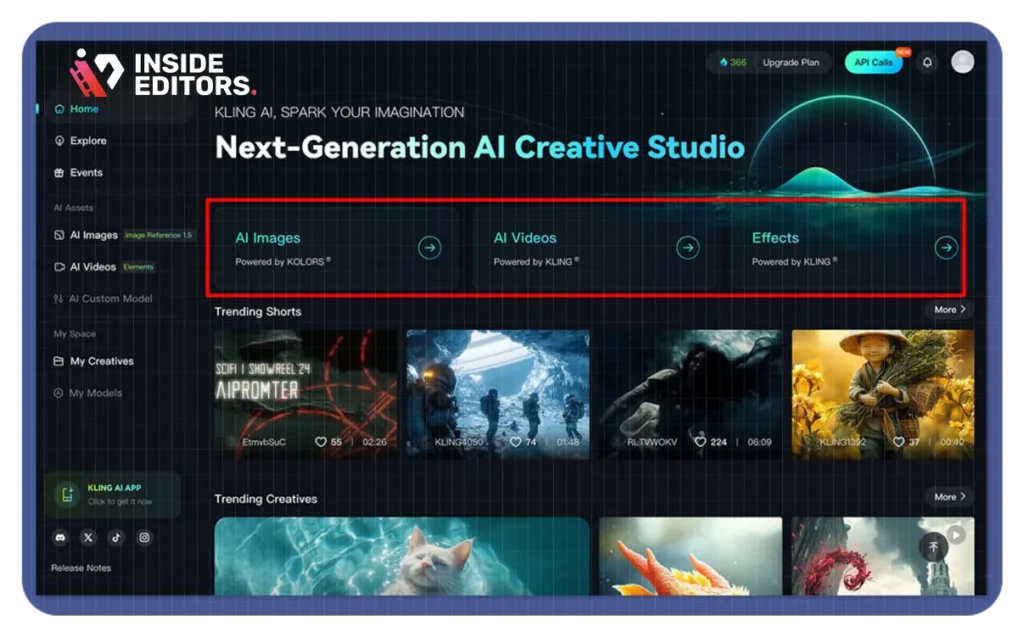Open the TikTok social icon
The height and width of the screenshot is (637, 1024).
pyautogui.click(x=116, y=538)
